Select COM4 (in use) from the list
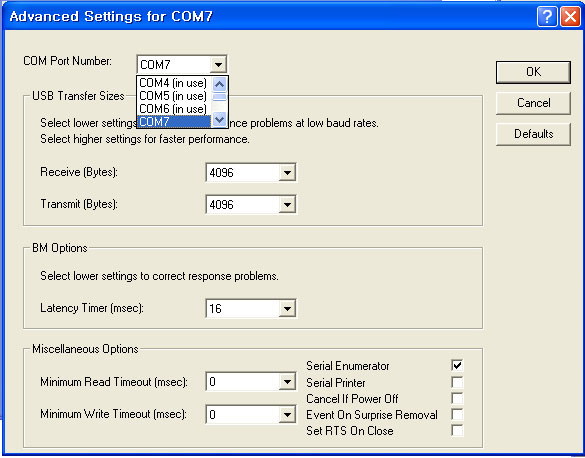 [x=174, y=83]
